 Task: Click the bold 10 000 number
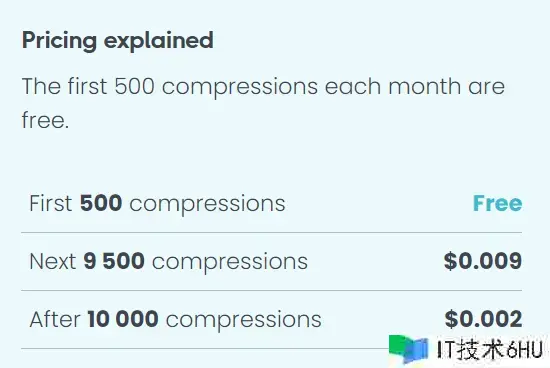coord(123,319)
